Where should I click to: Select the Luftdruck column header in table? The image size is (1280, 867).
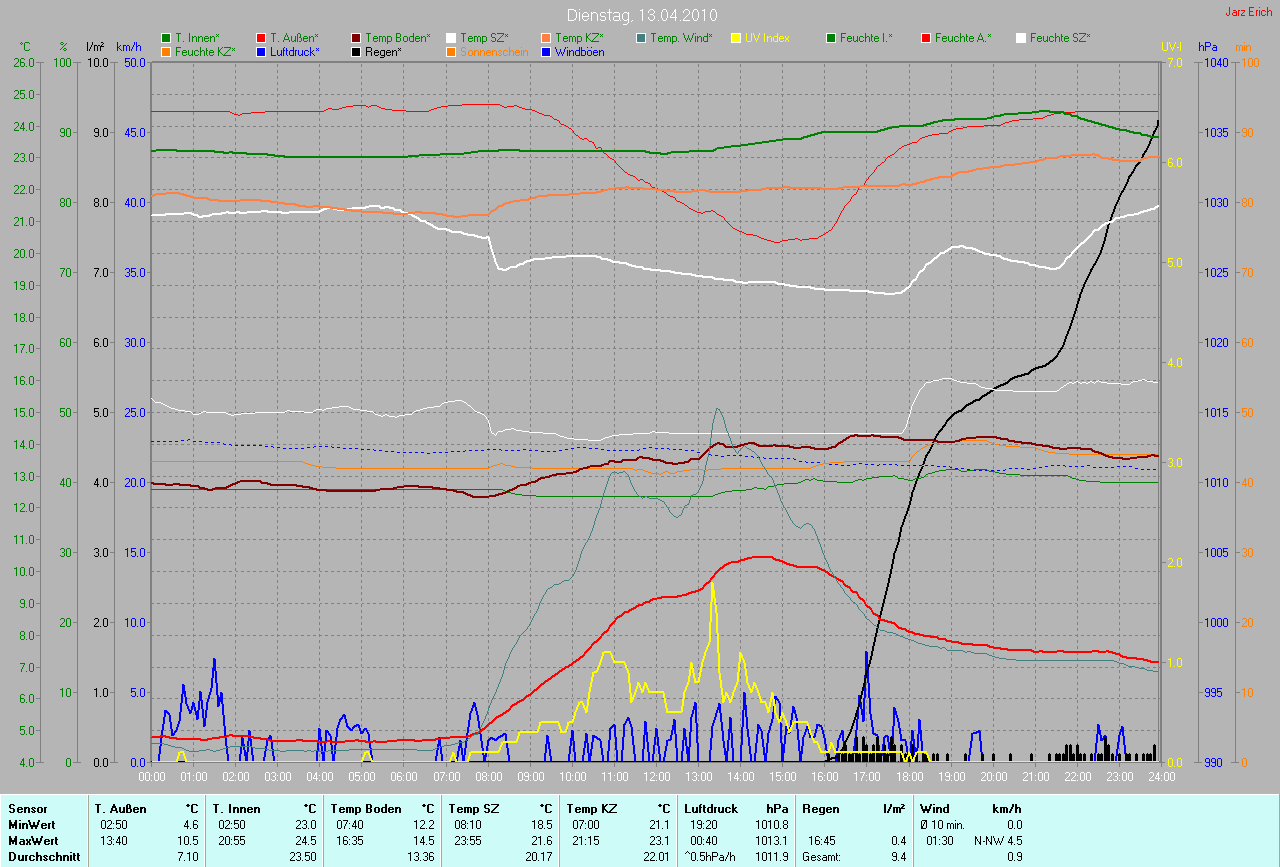point(712,808)
